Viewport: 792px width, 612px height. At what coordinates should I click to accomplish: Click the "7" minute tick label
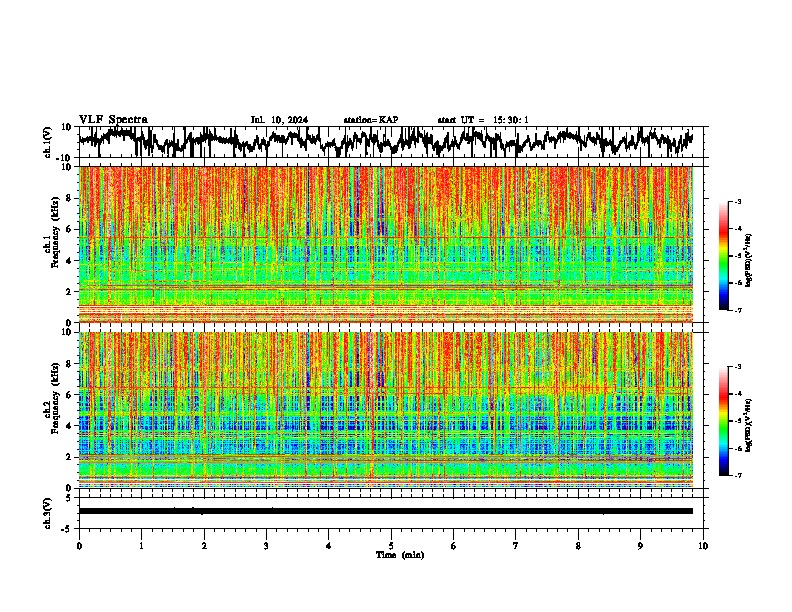click(516, 546)
